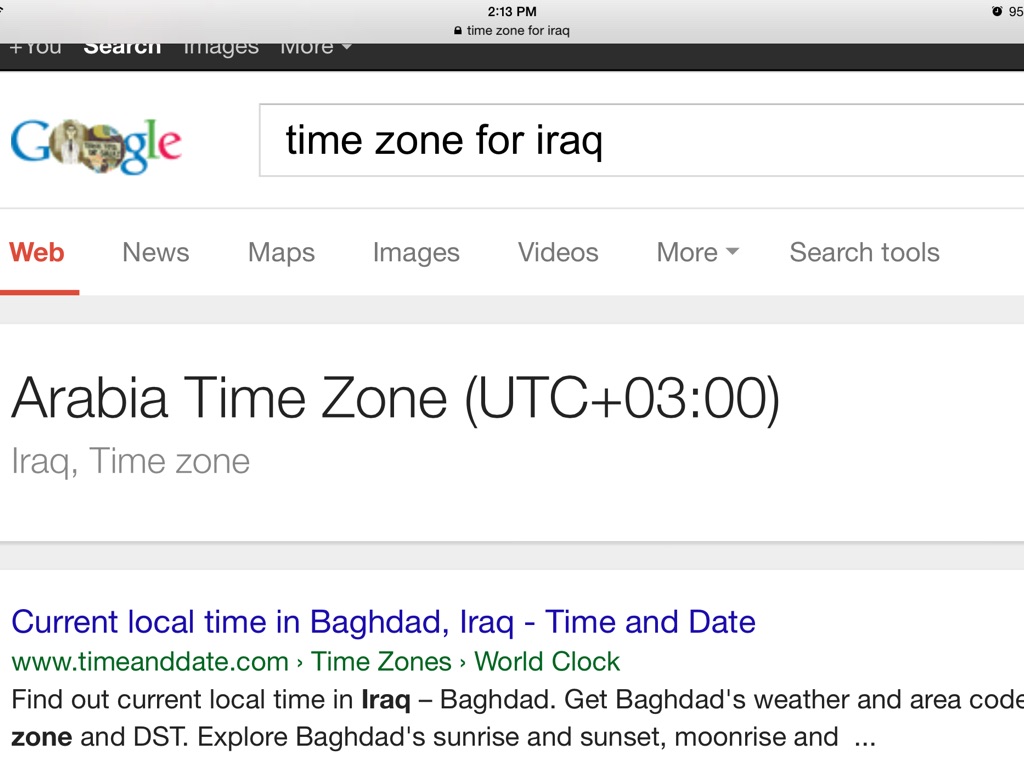
Task: Tap the 2:13 PM clock in the status bar
Action: tap(512, 11)
